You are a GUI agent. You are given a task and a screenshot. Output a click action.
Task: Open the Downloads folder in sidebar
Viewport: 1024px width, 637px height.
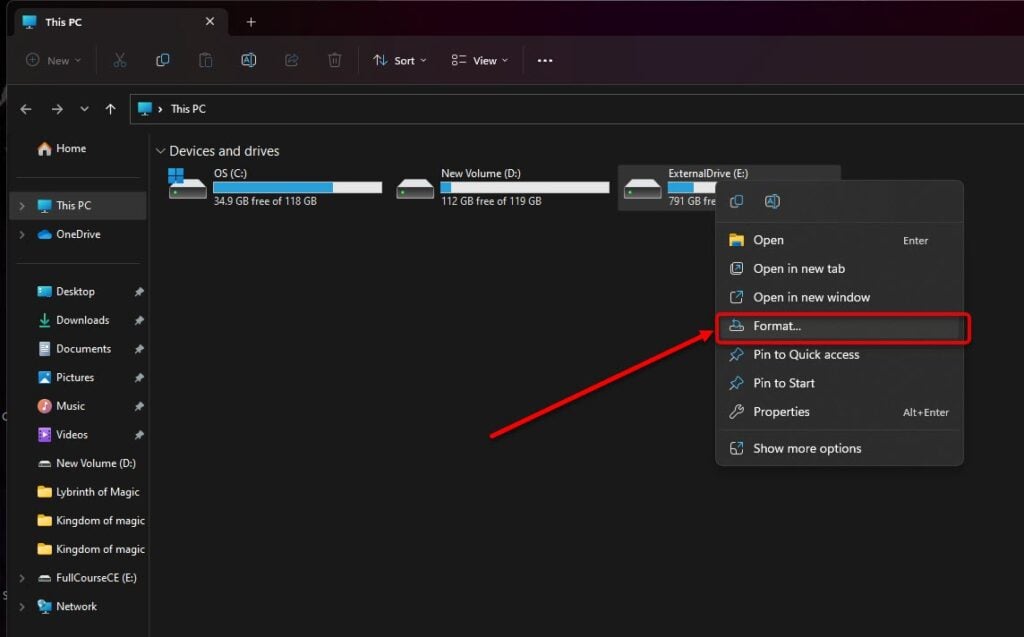pos(82,320)
